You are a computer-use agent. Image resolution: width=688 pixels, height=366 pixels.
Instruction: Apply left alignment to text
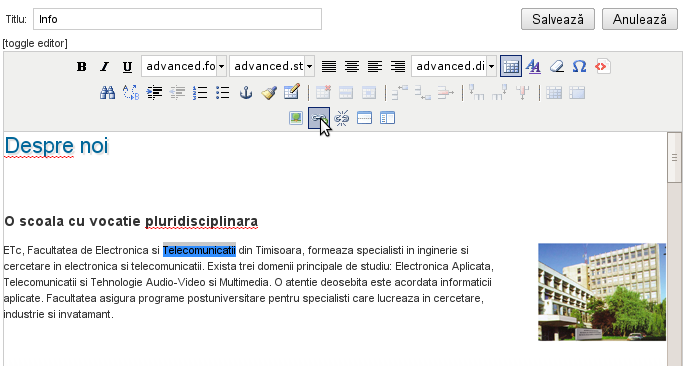point(374,66)
